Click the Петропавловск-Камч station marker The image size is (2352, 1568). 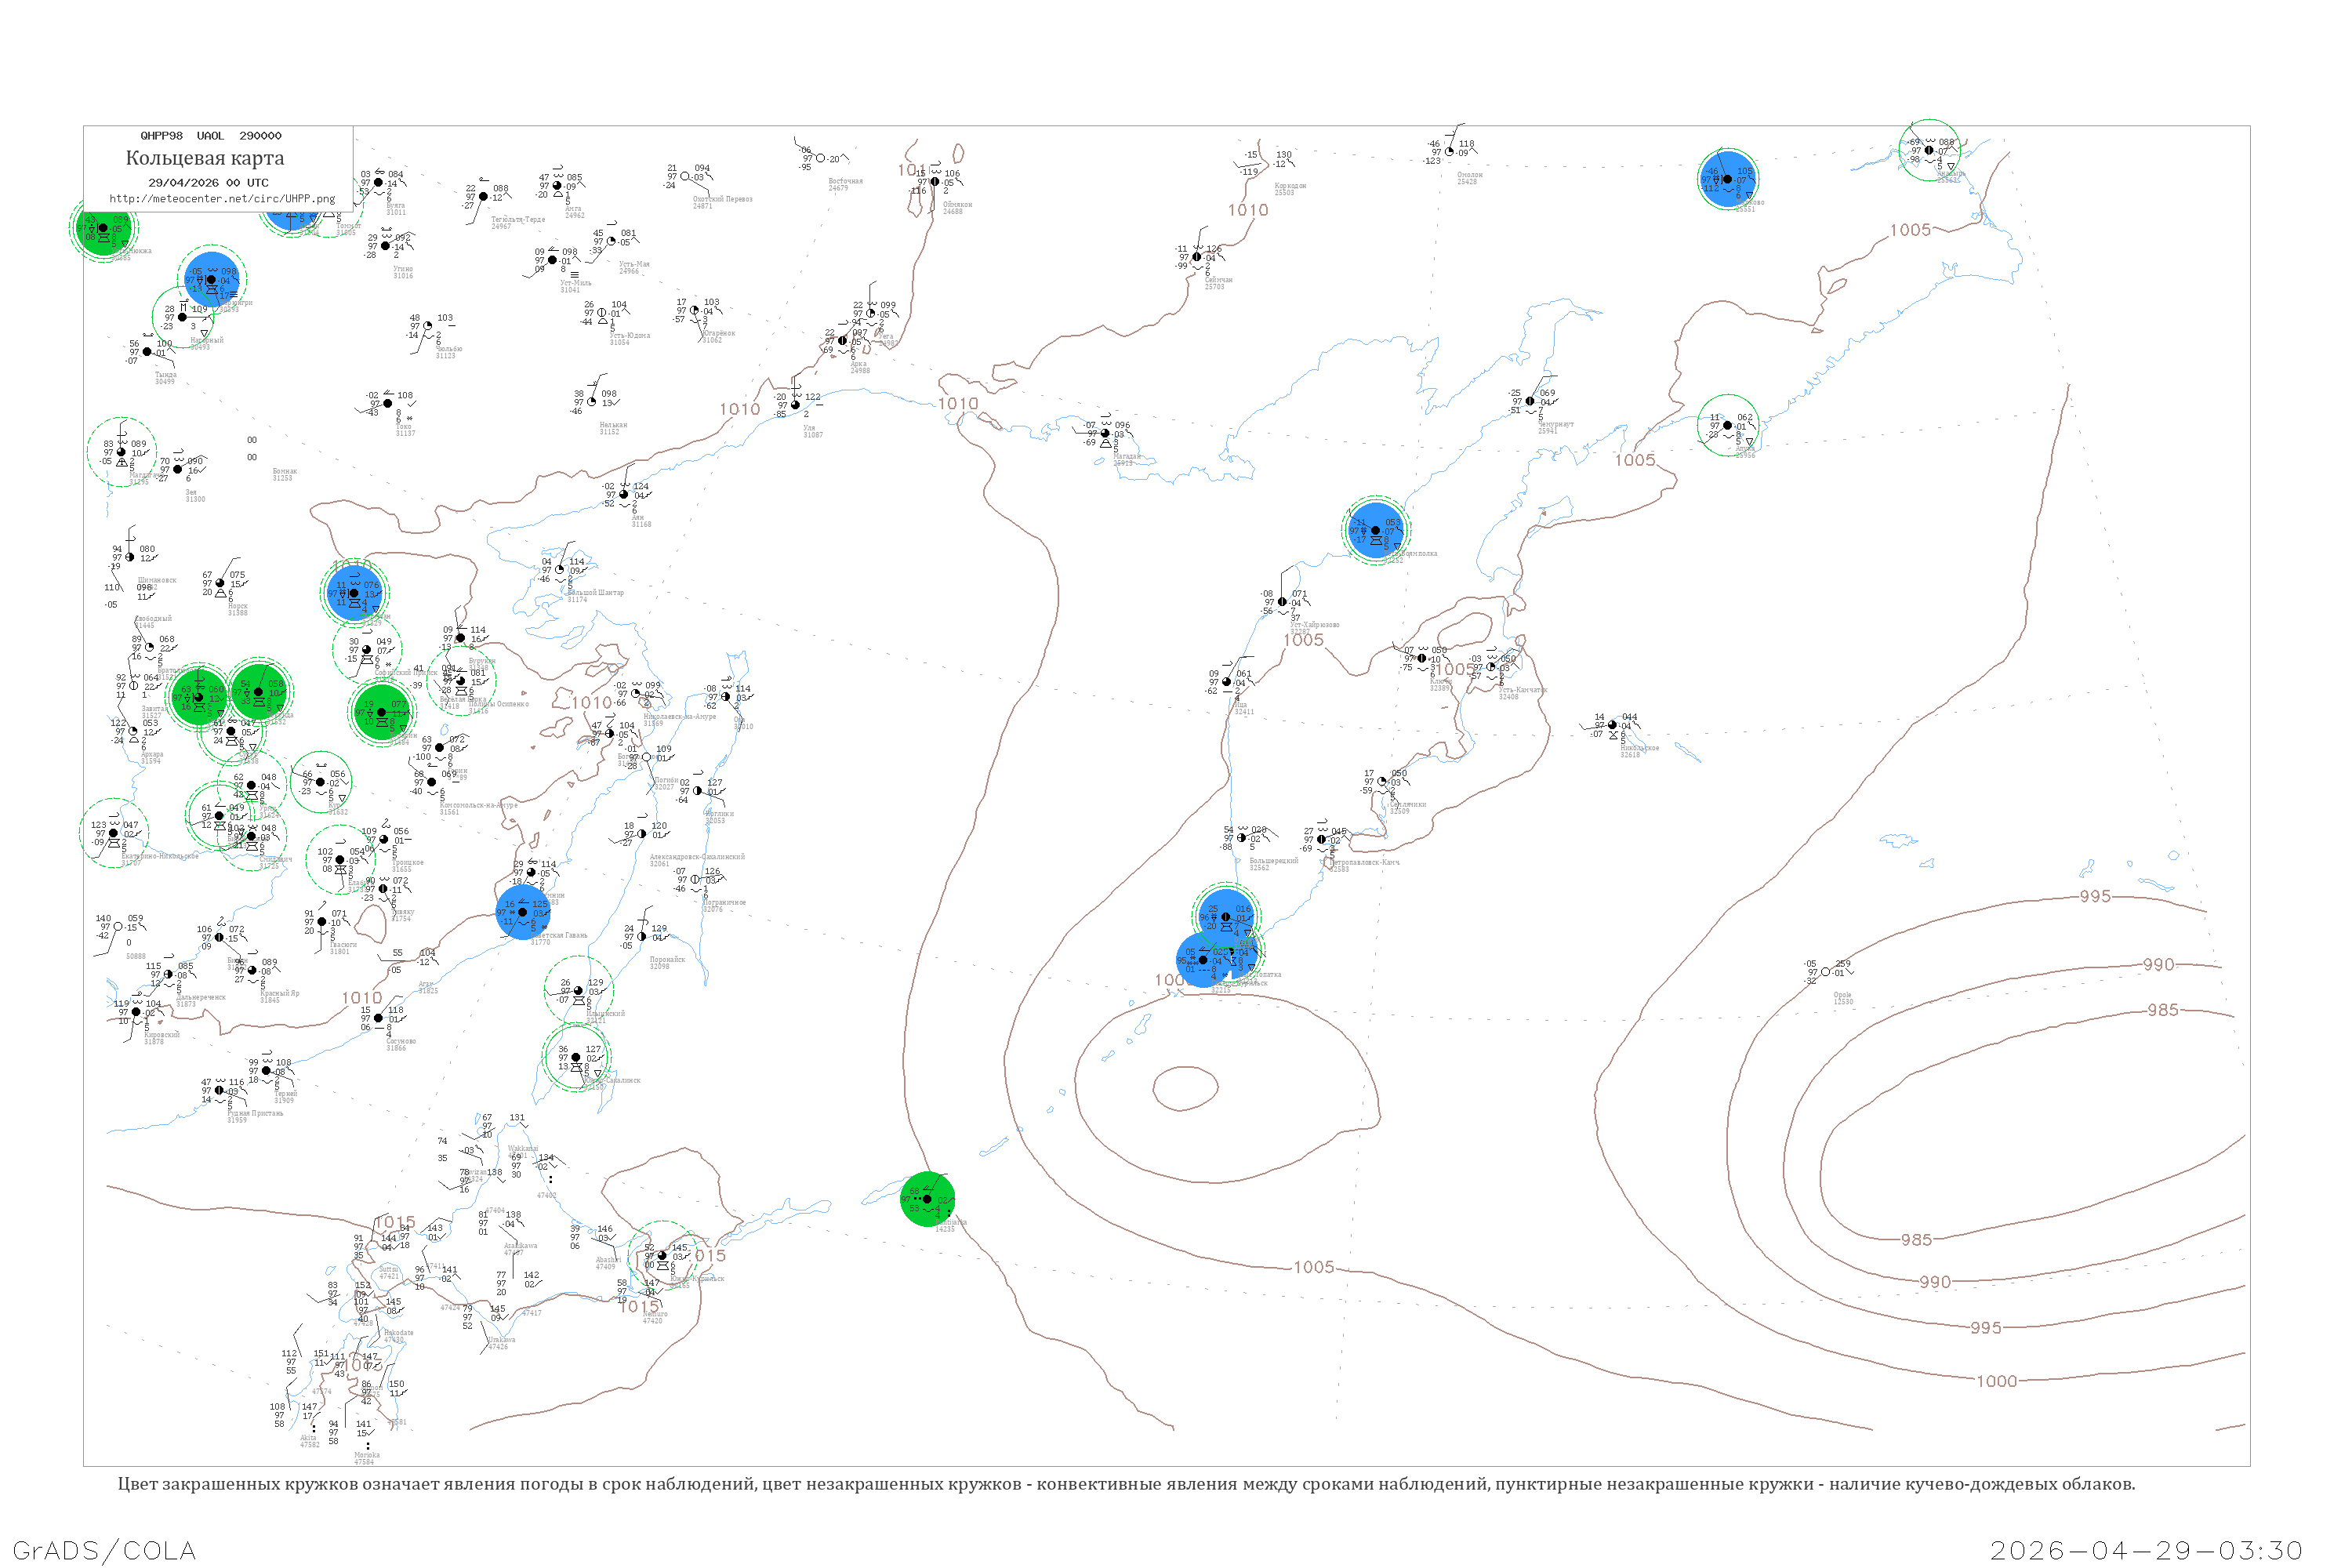1320,839
